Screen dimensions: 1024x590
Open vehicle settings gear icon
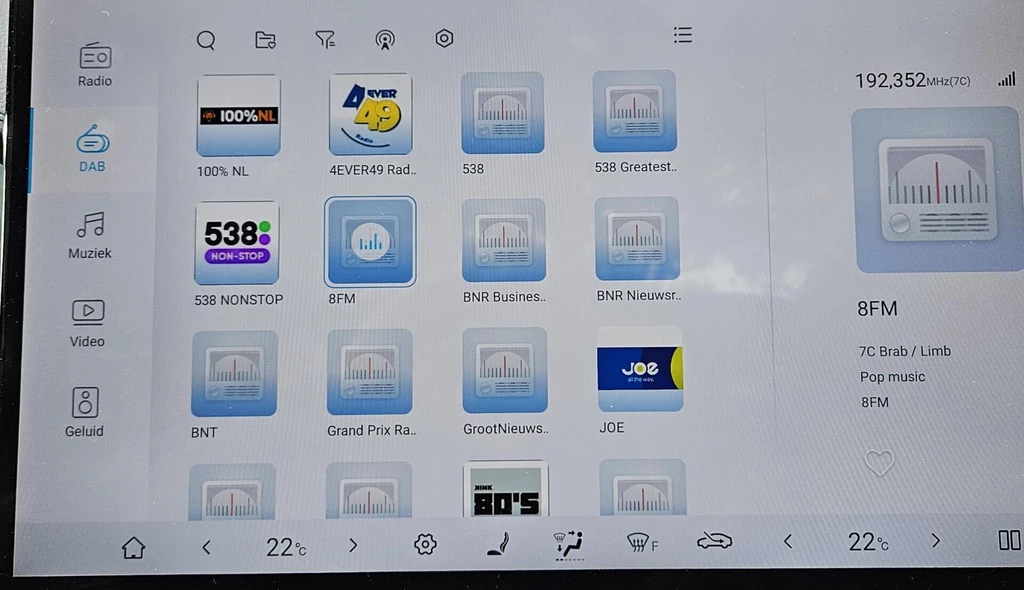tap(425, 544)
